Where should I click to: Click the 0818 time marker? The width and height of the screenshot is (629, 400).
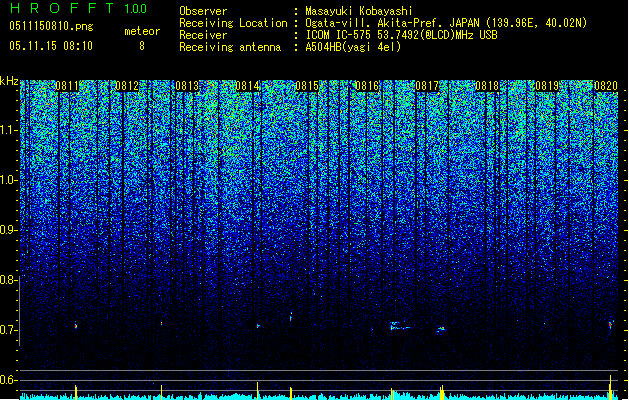coord(487,85)
